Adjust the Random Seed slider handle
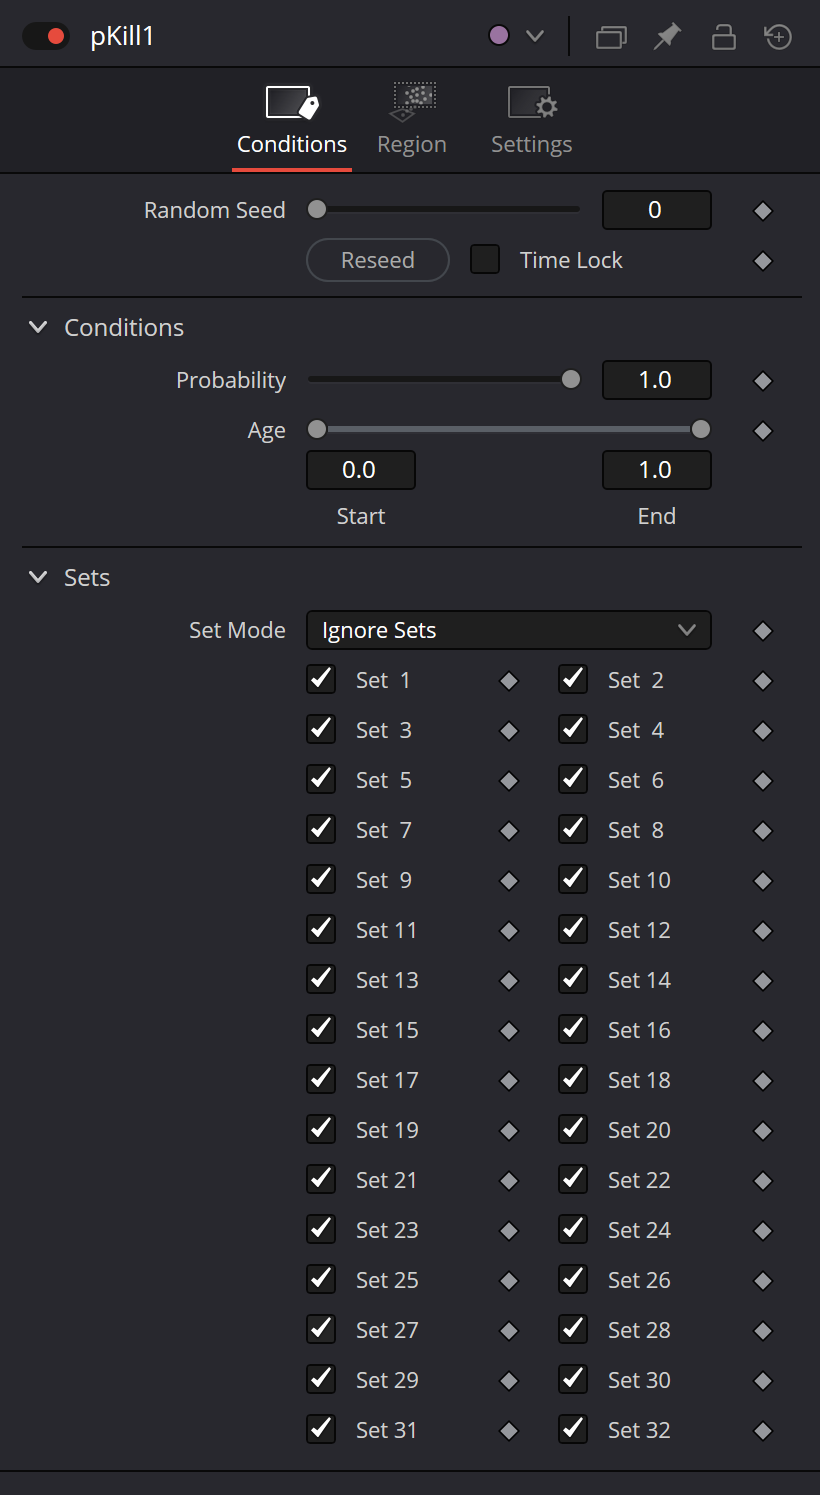Viewport: 820px width, 1495px height. point(317,210)
